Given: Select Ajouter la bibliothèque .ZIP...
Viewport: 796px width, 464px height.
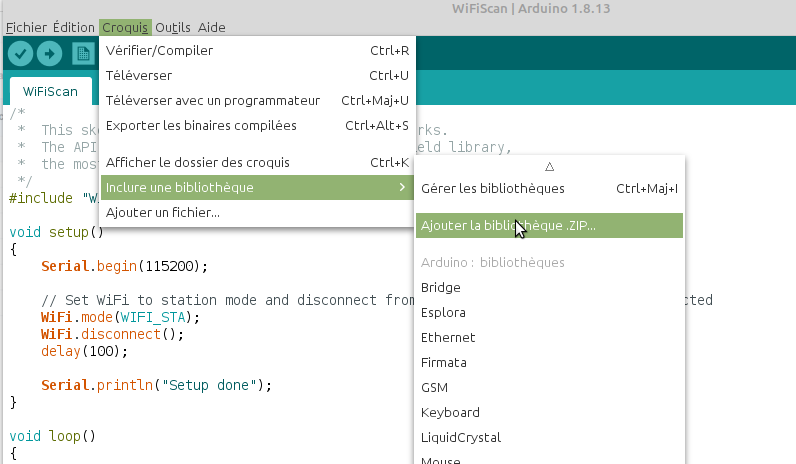Looking at the screenshot, I should 549,225.
